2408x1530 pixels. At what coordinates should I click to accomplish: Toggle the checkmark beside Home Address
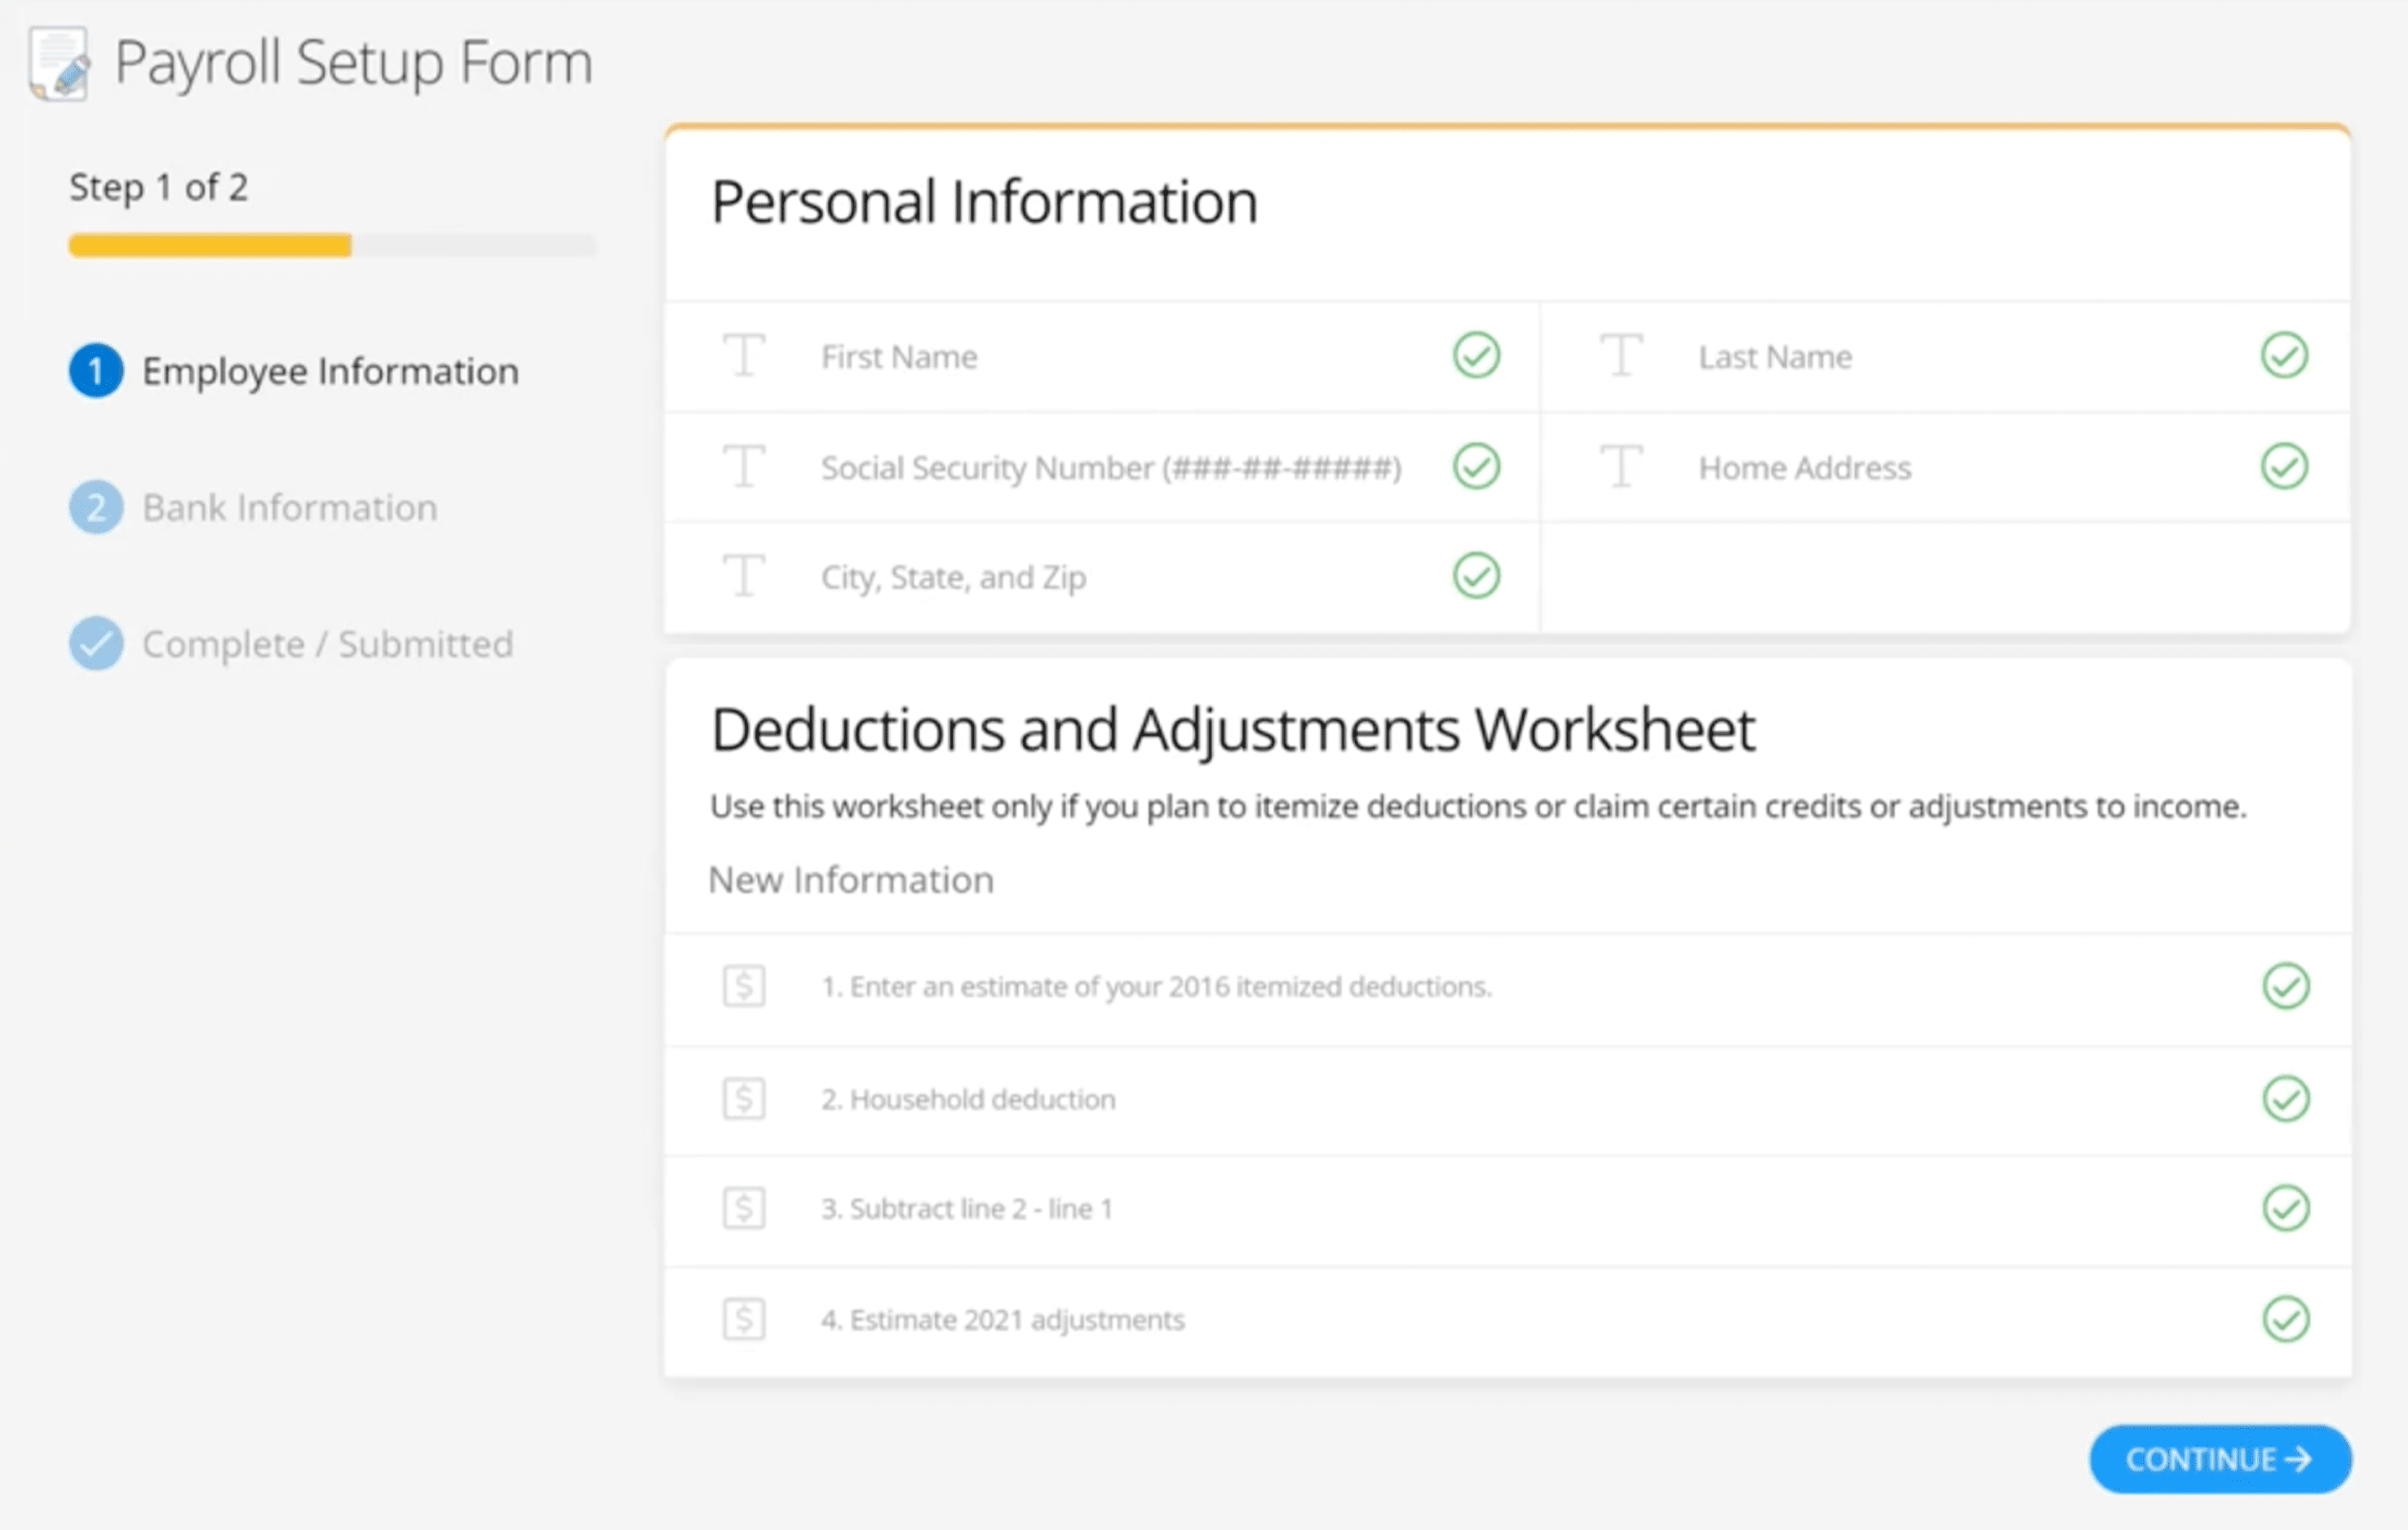[2284, 466]
